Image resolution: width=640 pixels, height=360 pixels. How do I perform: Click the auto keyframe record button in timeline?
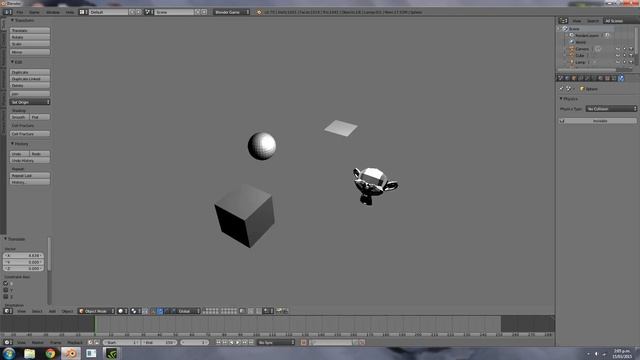pyautogui.click(x=304, y=342)
